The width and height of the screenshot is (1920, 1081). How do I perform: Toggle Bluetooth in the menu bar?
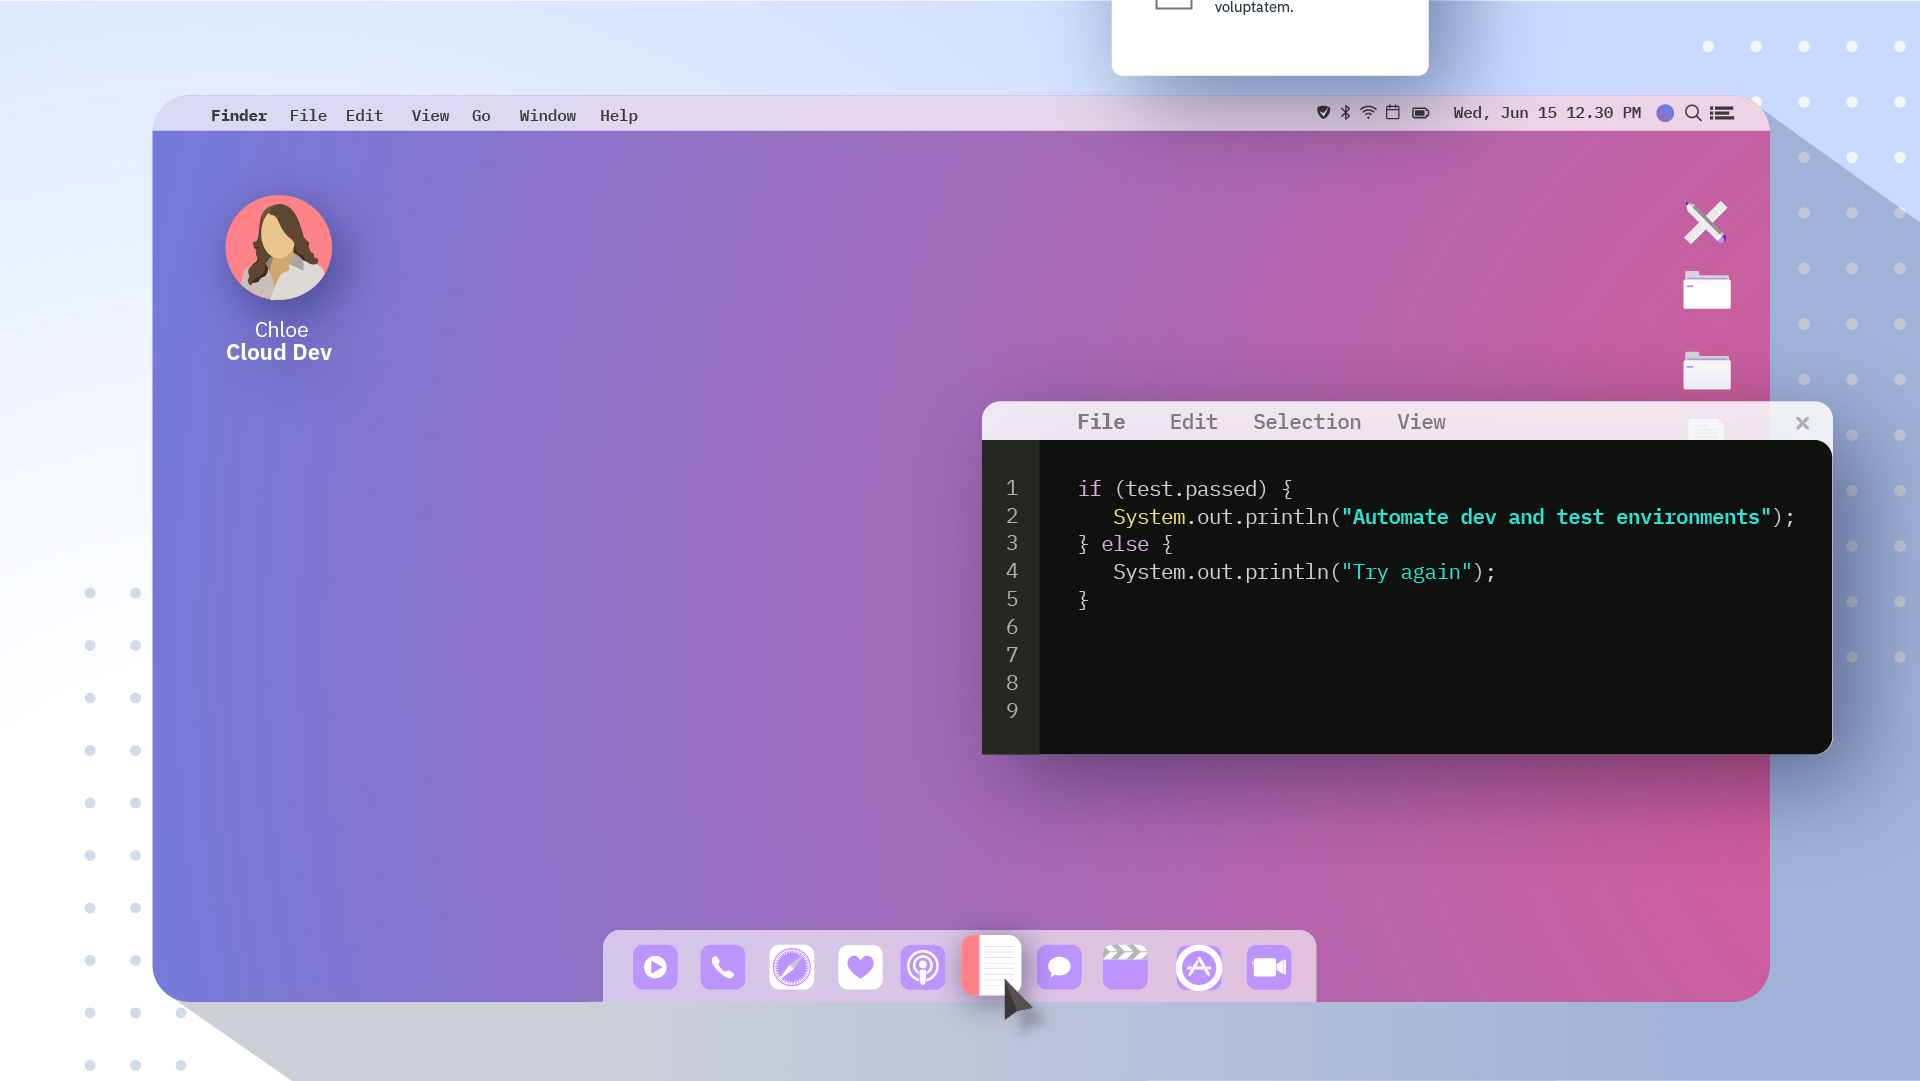tap(1345, 113)
